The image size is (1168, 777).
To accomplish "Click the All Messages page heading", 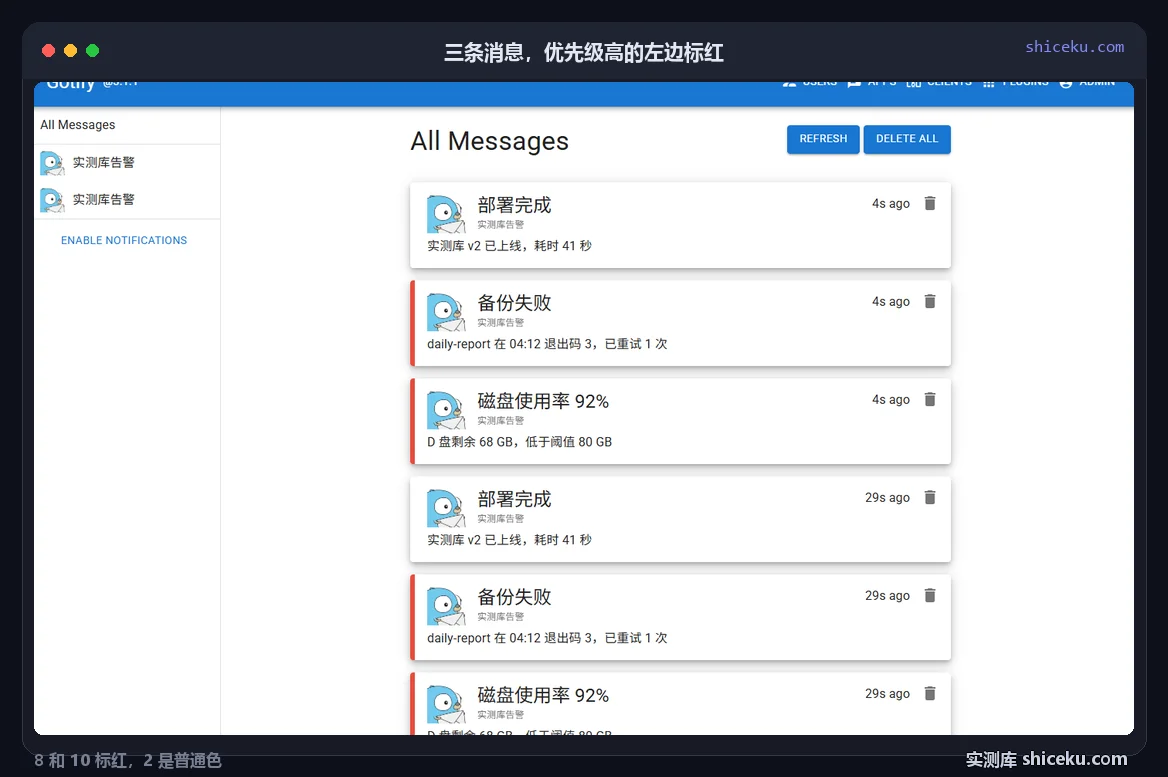I will (x=489, y=141).
